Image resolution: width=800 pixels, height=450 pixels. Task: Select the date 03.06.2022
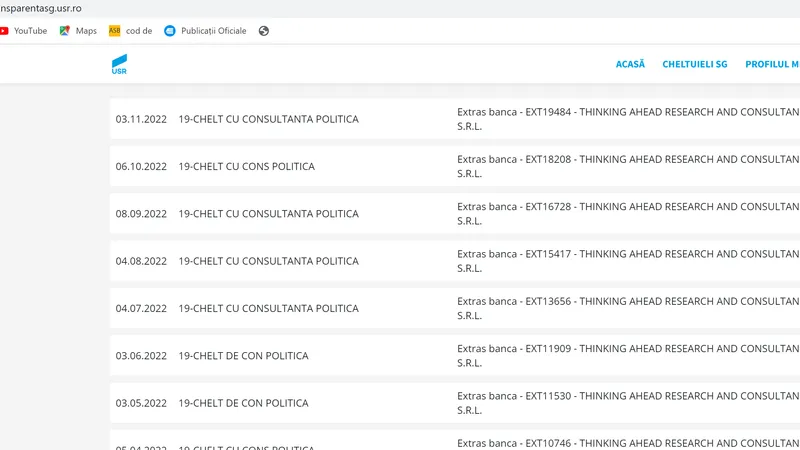[141, 356]
